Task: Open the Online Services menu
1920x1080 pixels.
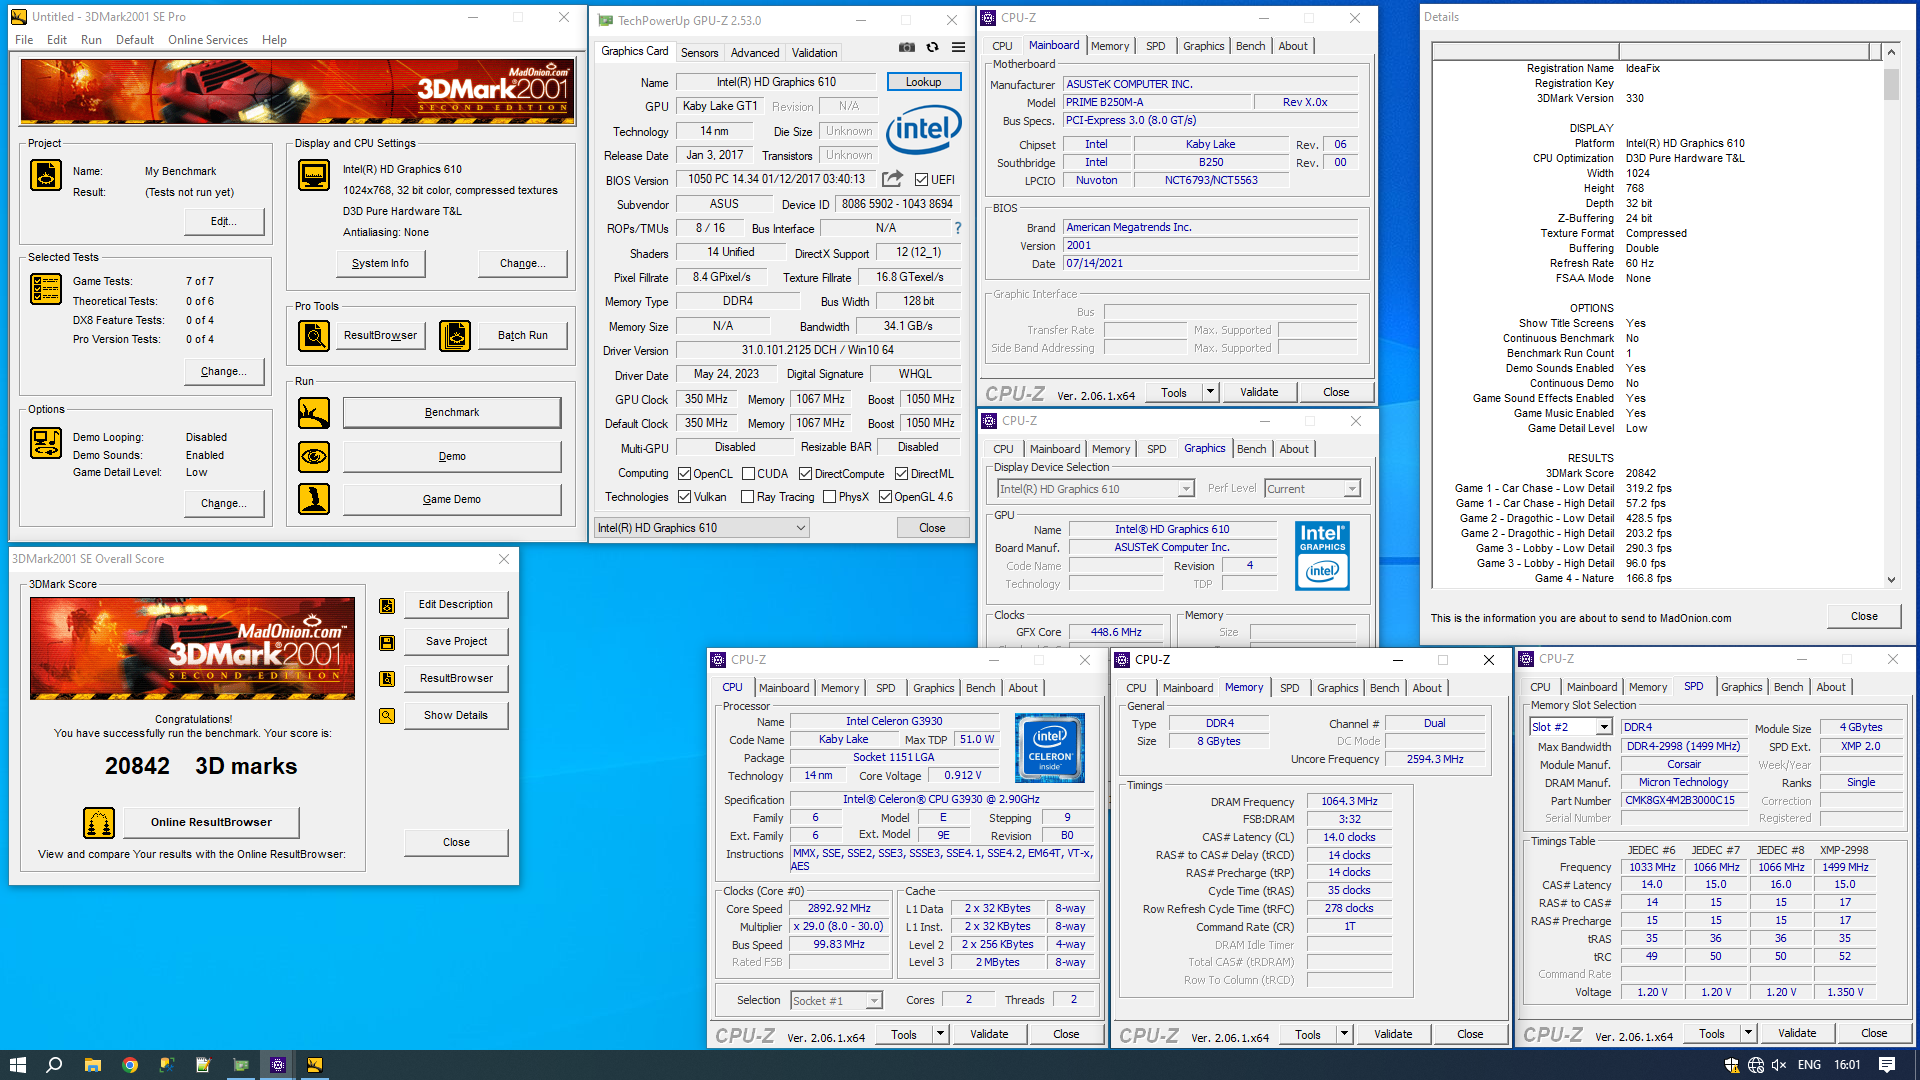Action: (x=208, y=40)
